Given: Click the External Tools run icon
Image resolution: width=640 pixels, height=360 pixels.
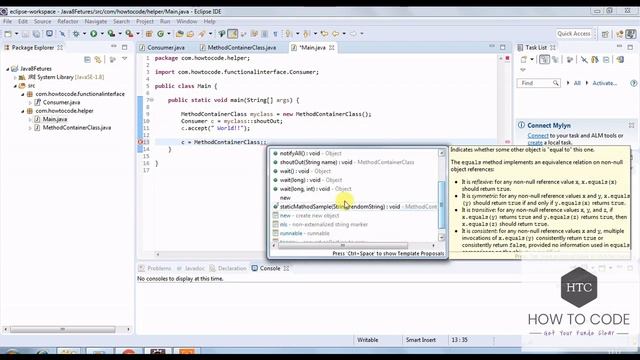Looking at the screenshot, I should point(129,34).
